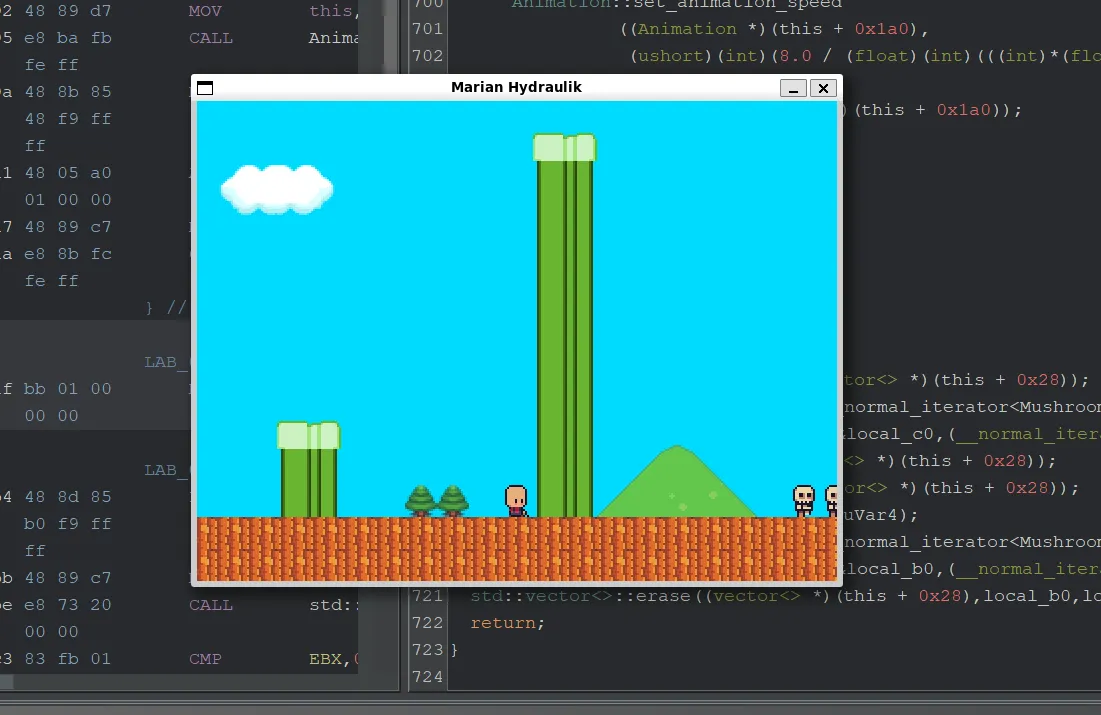Close the Marian Hydraulik game window
The image size is (1101, 715).
[823, 88]
